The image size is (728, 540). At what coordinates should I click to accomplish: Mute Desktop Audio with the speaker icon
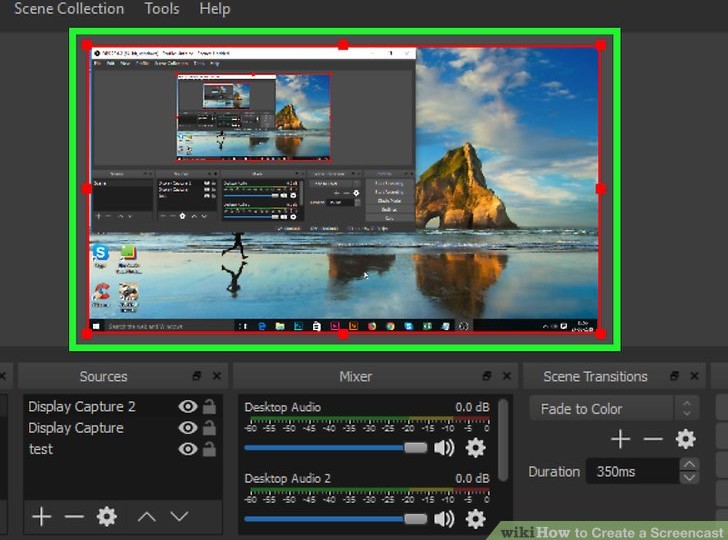click(444, 448)
